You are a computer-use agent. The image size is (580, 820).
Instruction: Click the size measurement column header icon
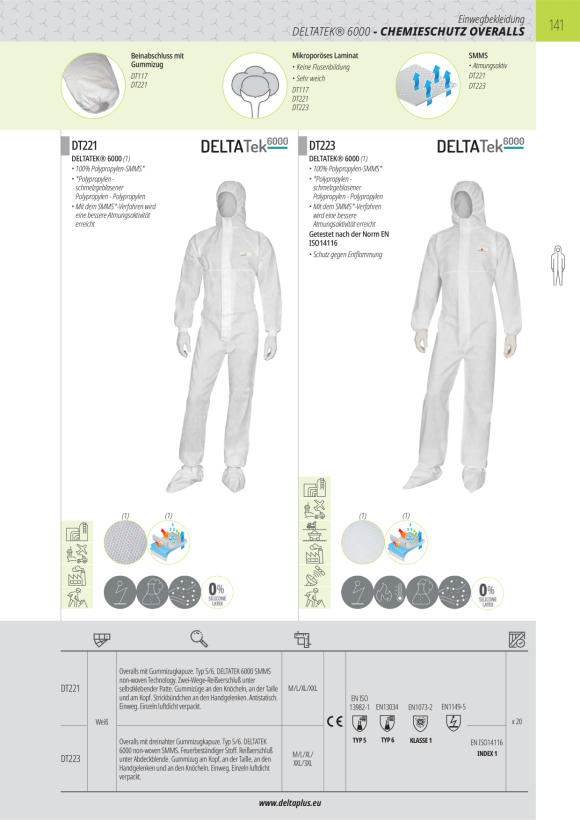pyautogui.click(x=302, y=639)
